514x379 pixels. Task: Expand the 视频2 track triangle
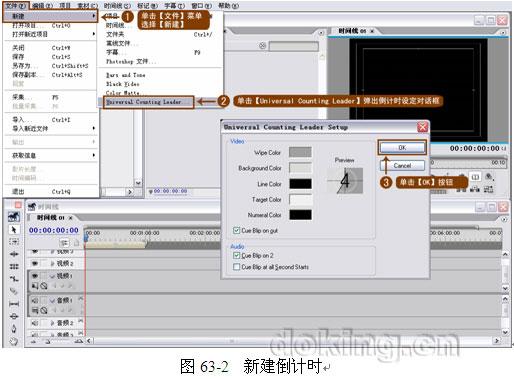[x=52, y=263]
